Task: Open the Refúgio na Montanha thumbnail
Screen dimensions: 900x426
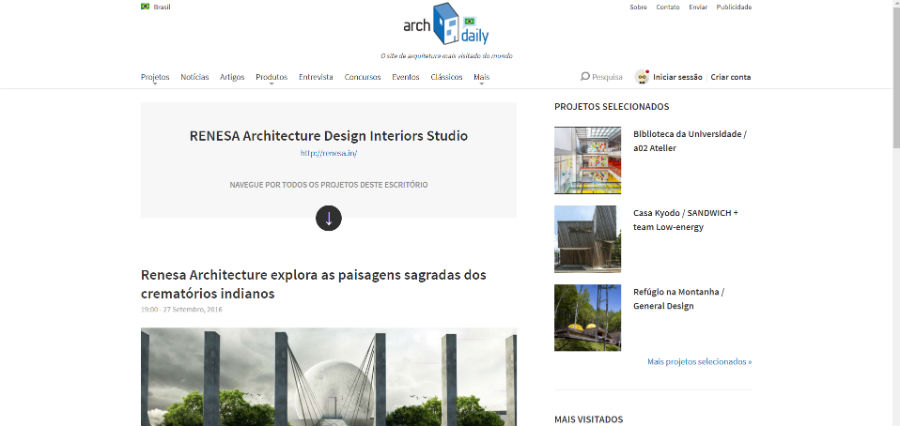Action: (x=588, y=317)
